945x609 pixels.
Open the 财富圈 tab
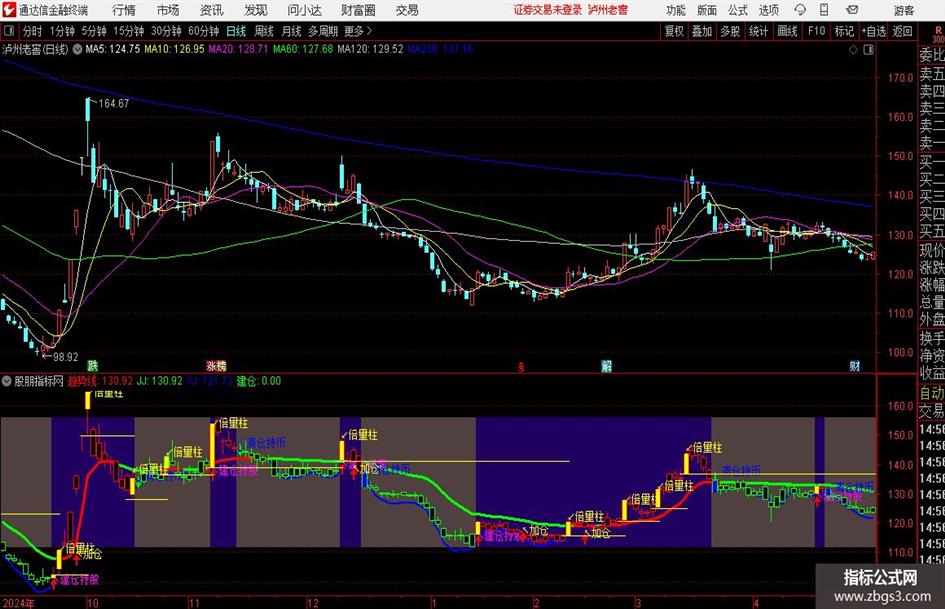(x=358, y=10)
